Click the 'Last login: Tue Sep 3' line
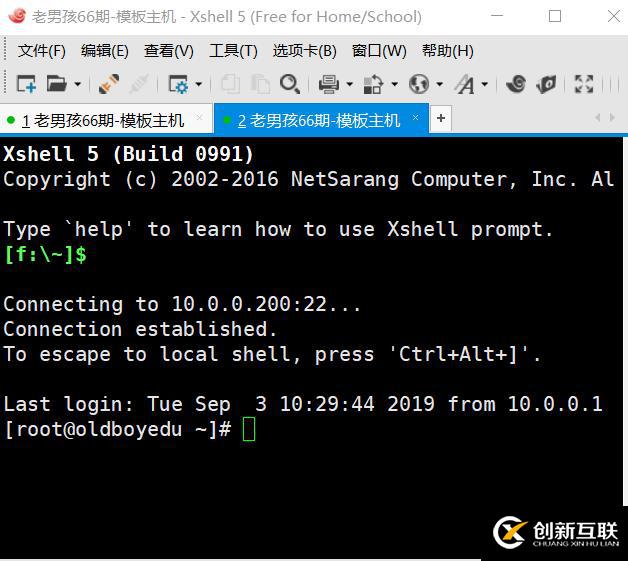 pos(303,404)
